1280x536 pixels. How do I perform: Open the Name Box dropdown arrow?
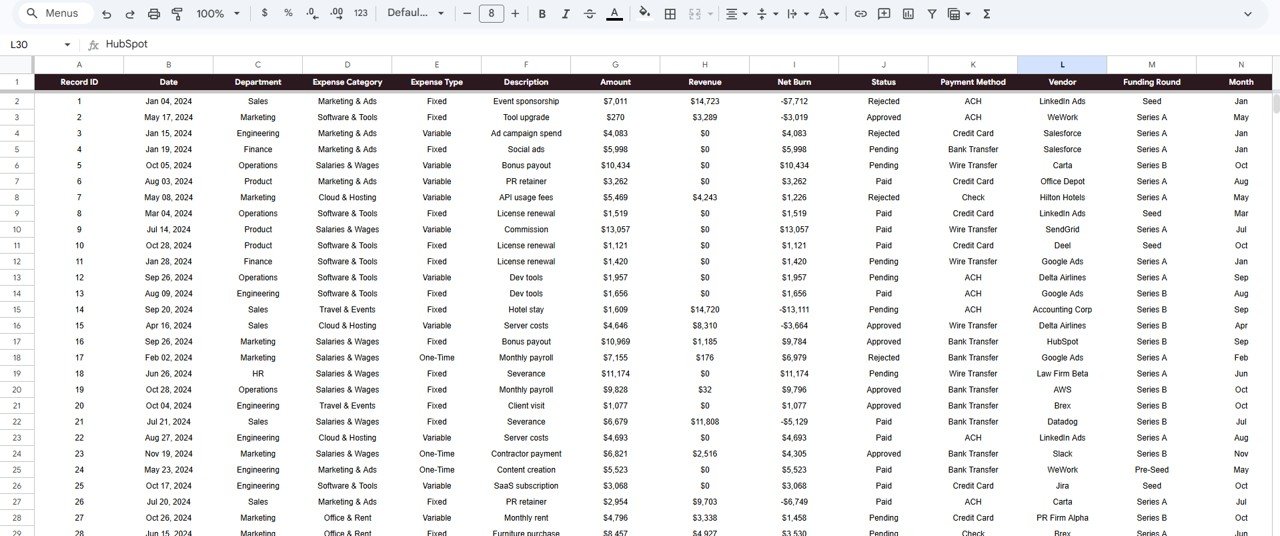point(68,45)
